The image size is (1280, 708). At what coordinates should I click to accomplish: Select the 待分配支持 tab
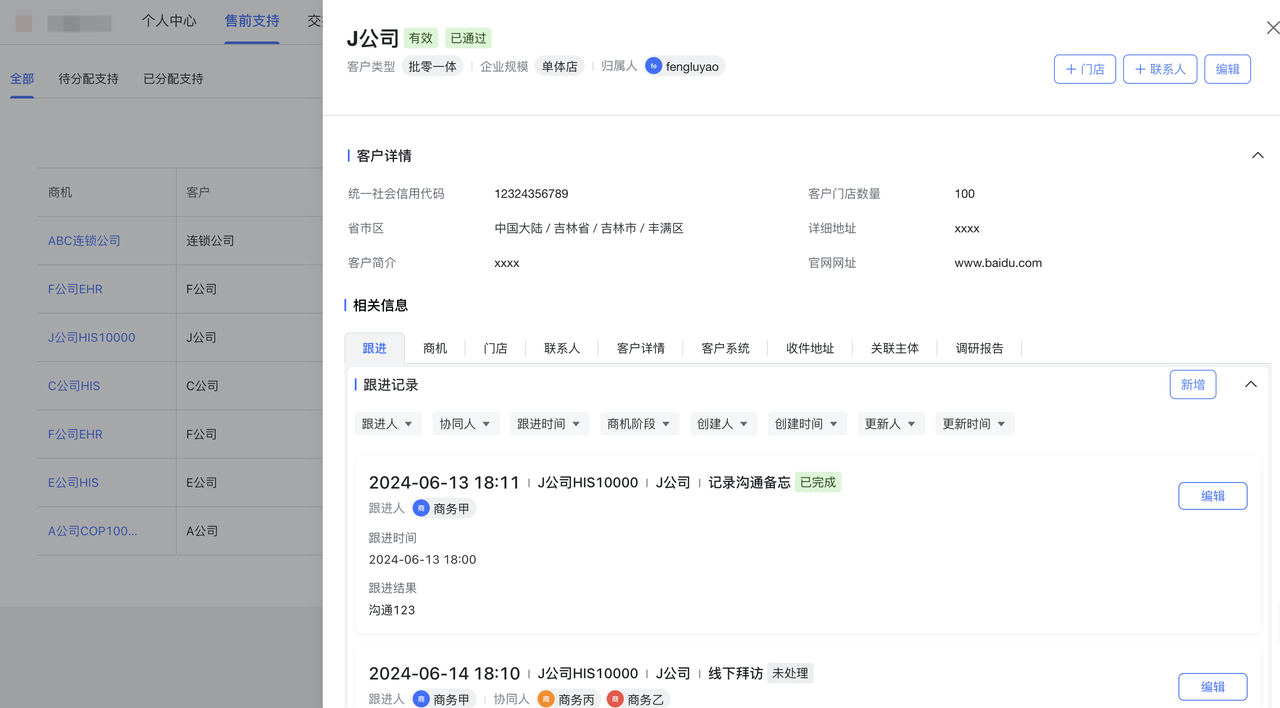(89, 78)
